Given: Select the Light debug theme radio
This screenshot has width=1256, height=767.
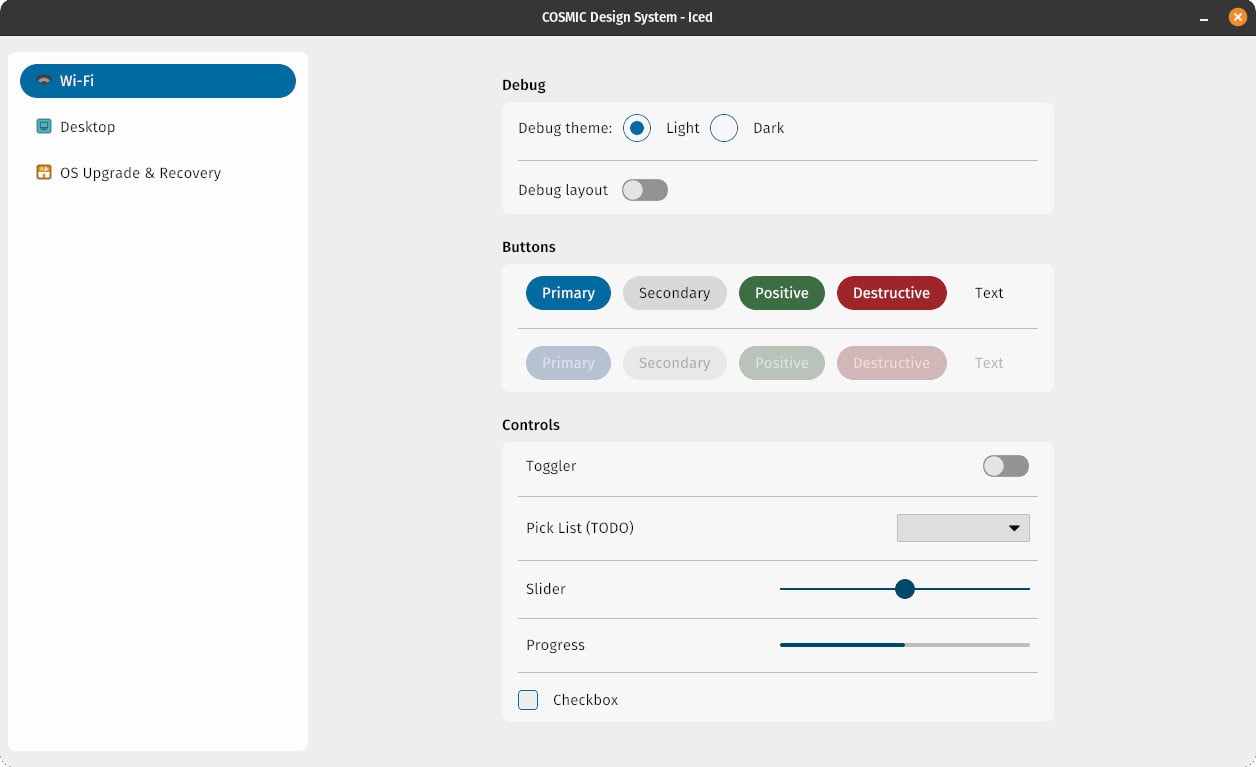Looking at the screenshot, I should [637, 128].
